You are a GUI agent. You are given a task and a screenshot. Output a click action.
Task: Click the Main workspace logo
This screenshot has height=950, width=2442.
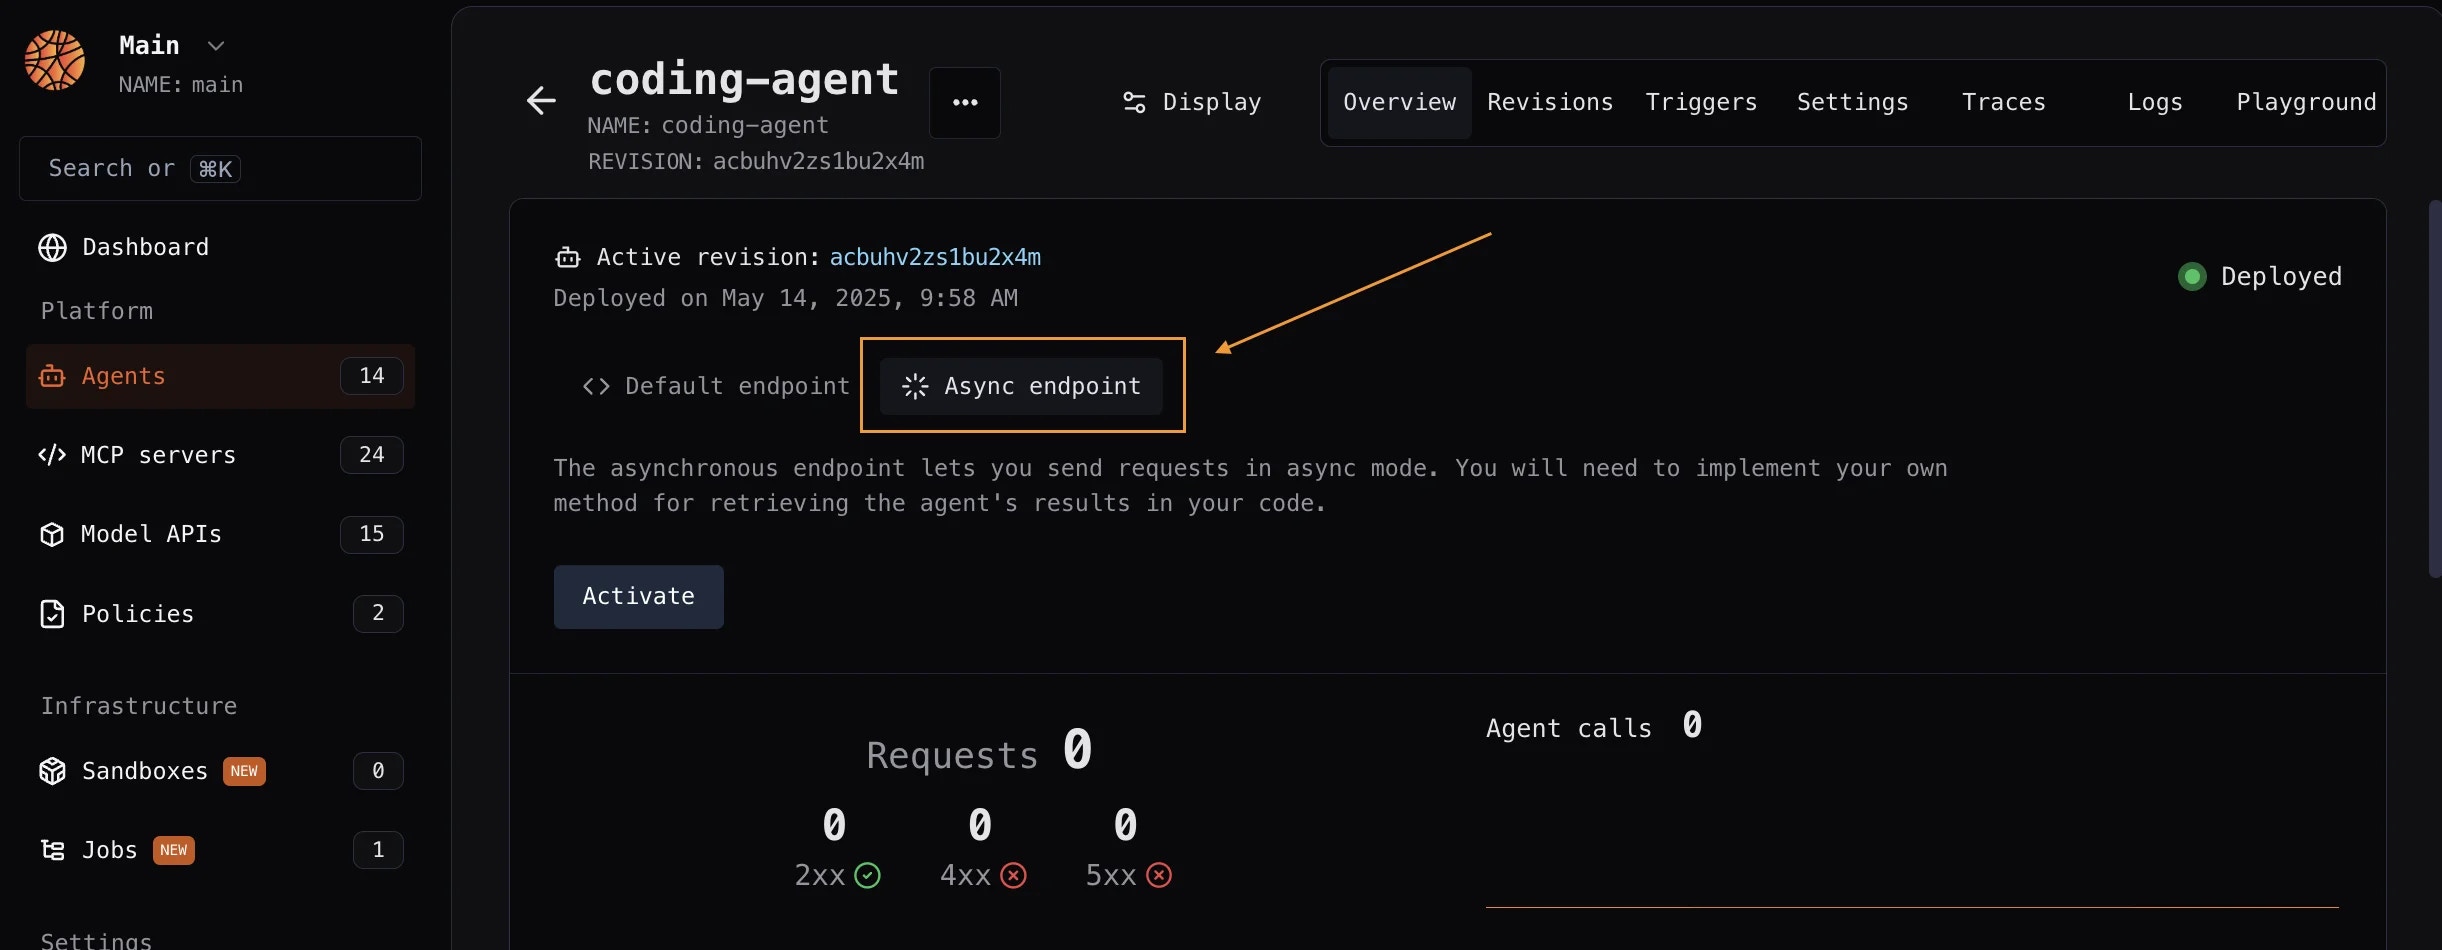55,60
